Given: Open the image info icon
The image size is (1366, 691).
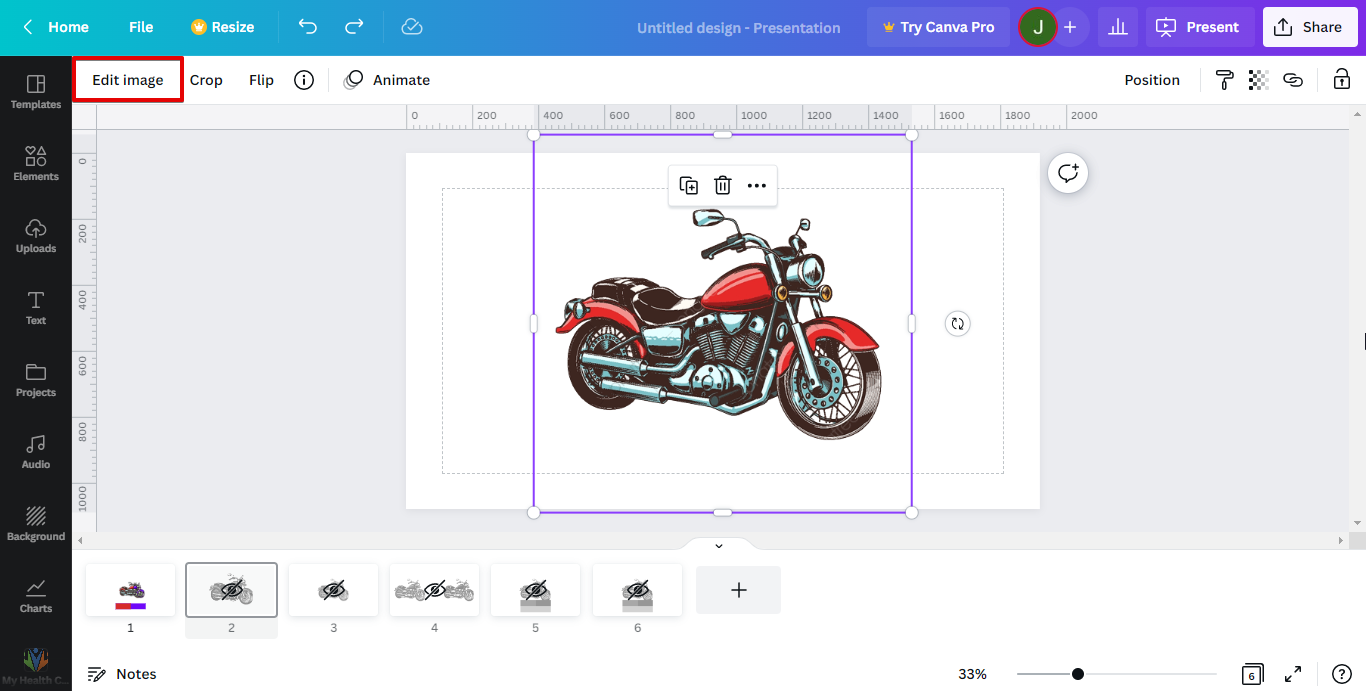Looking at the screenshot, I should point(304,80).
